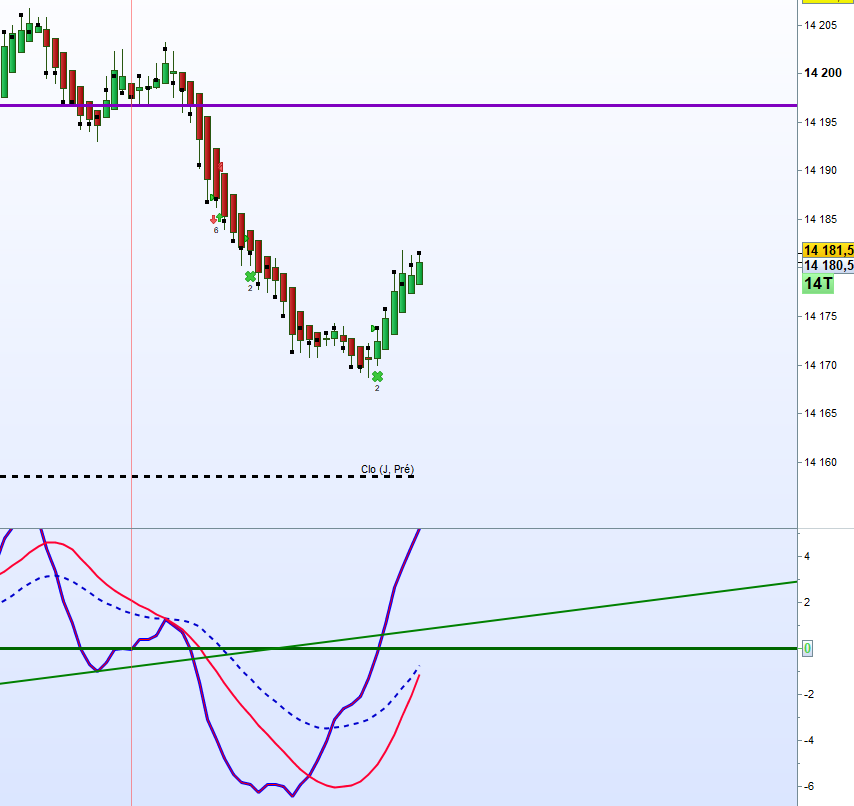The image size is (854, 806).
Task: Click the indicator axis value 4
Action: tap(807, 556)
